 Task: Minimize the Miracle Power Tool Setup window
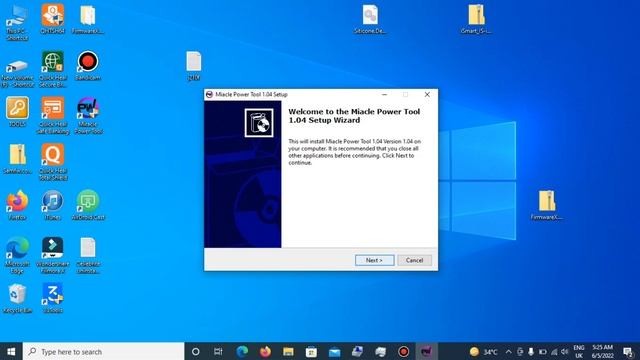pyautogui.click(x=384, y=94)
